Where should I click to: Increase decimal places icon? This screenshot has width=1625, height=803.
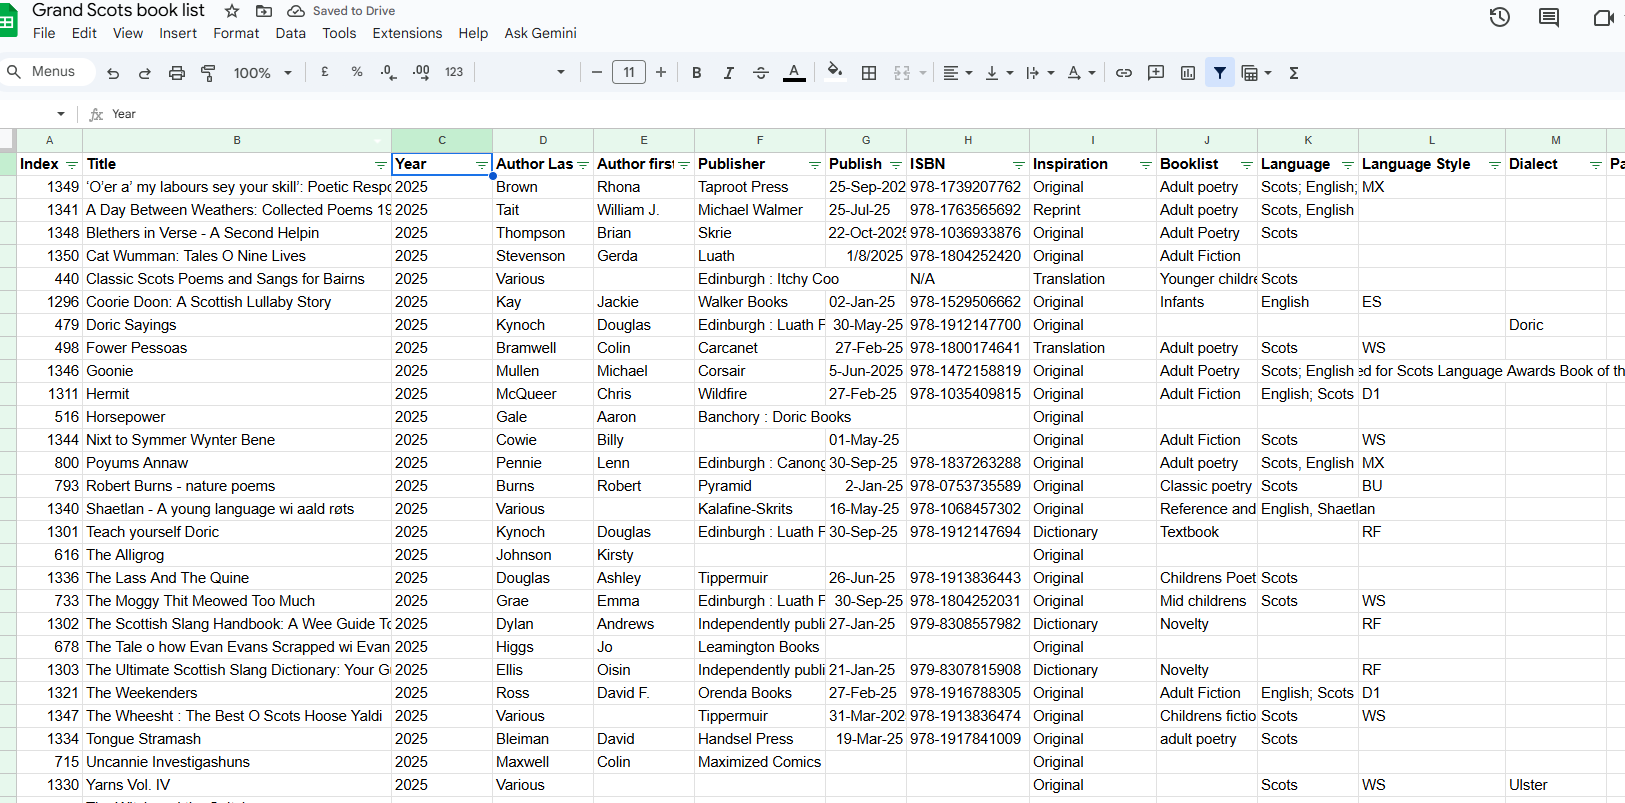421,72
